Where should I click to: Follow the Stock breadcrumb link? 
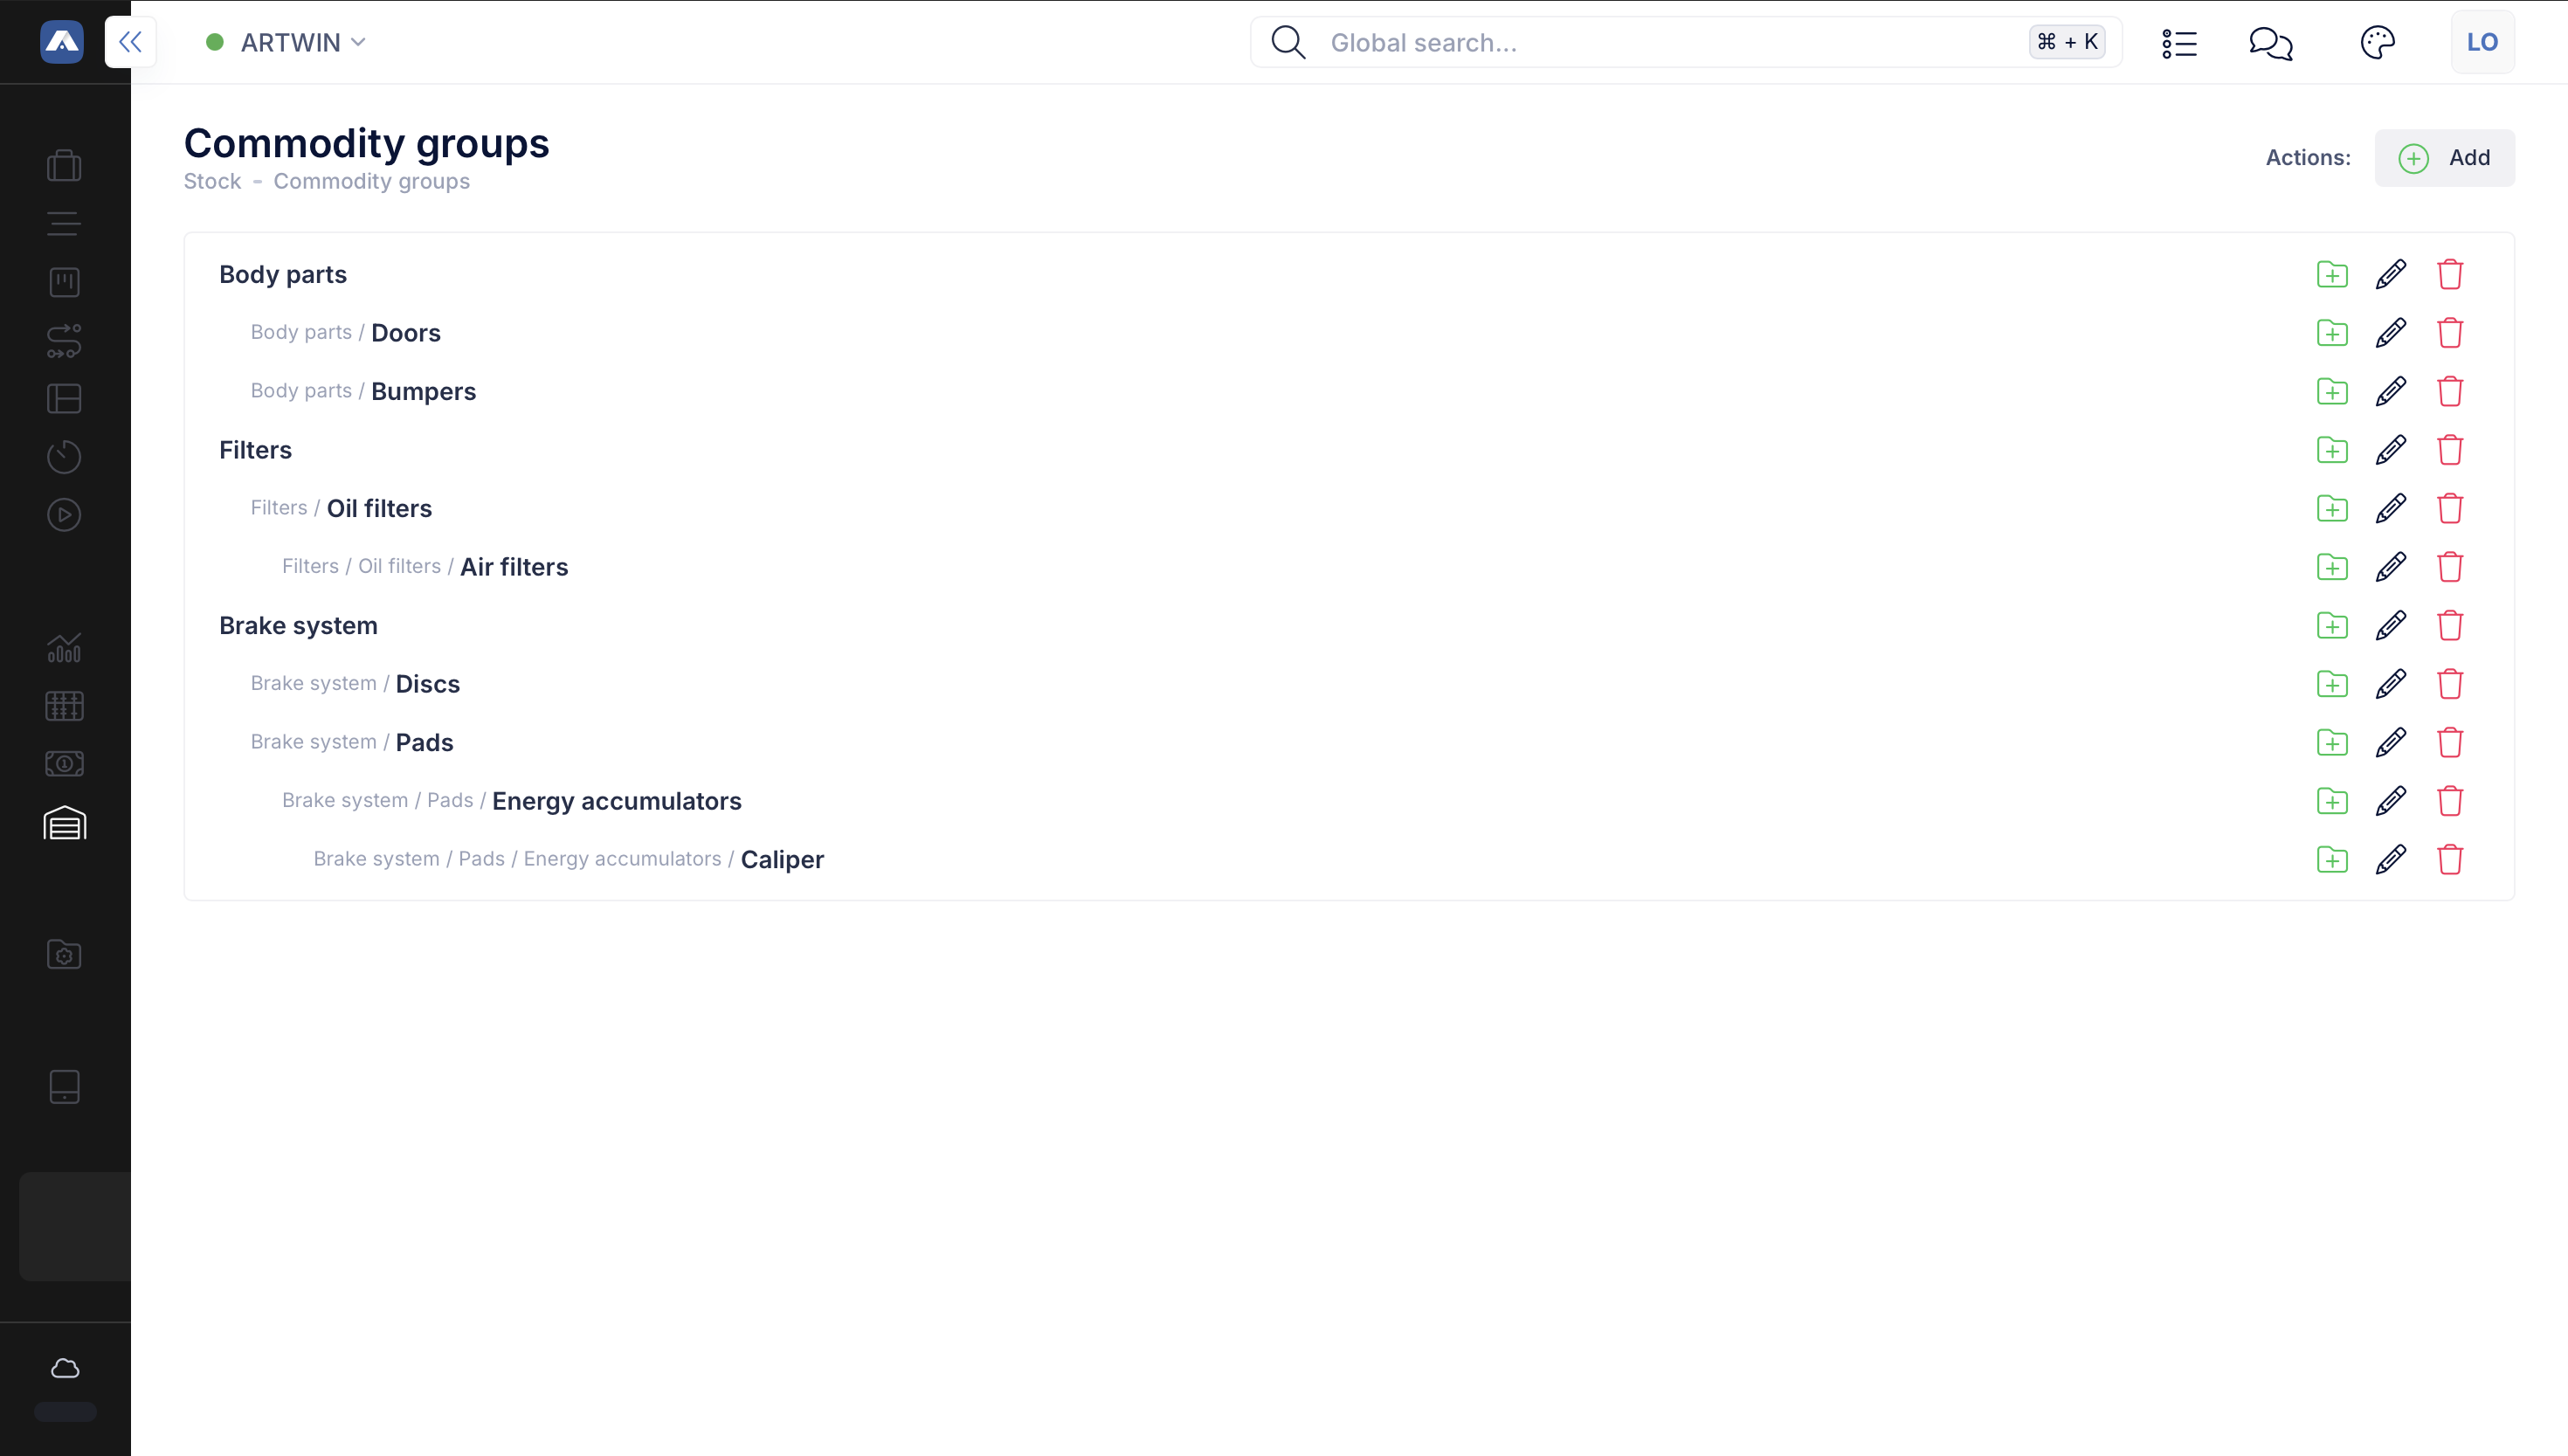click(212, 182)
